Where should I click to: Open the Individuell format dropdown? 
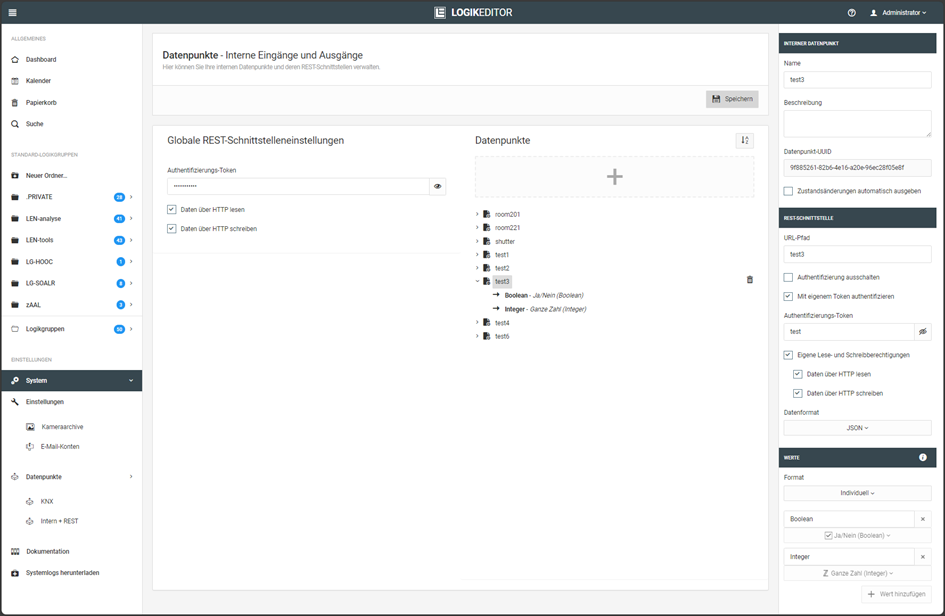click(857, 493)
